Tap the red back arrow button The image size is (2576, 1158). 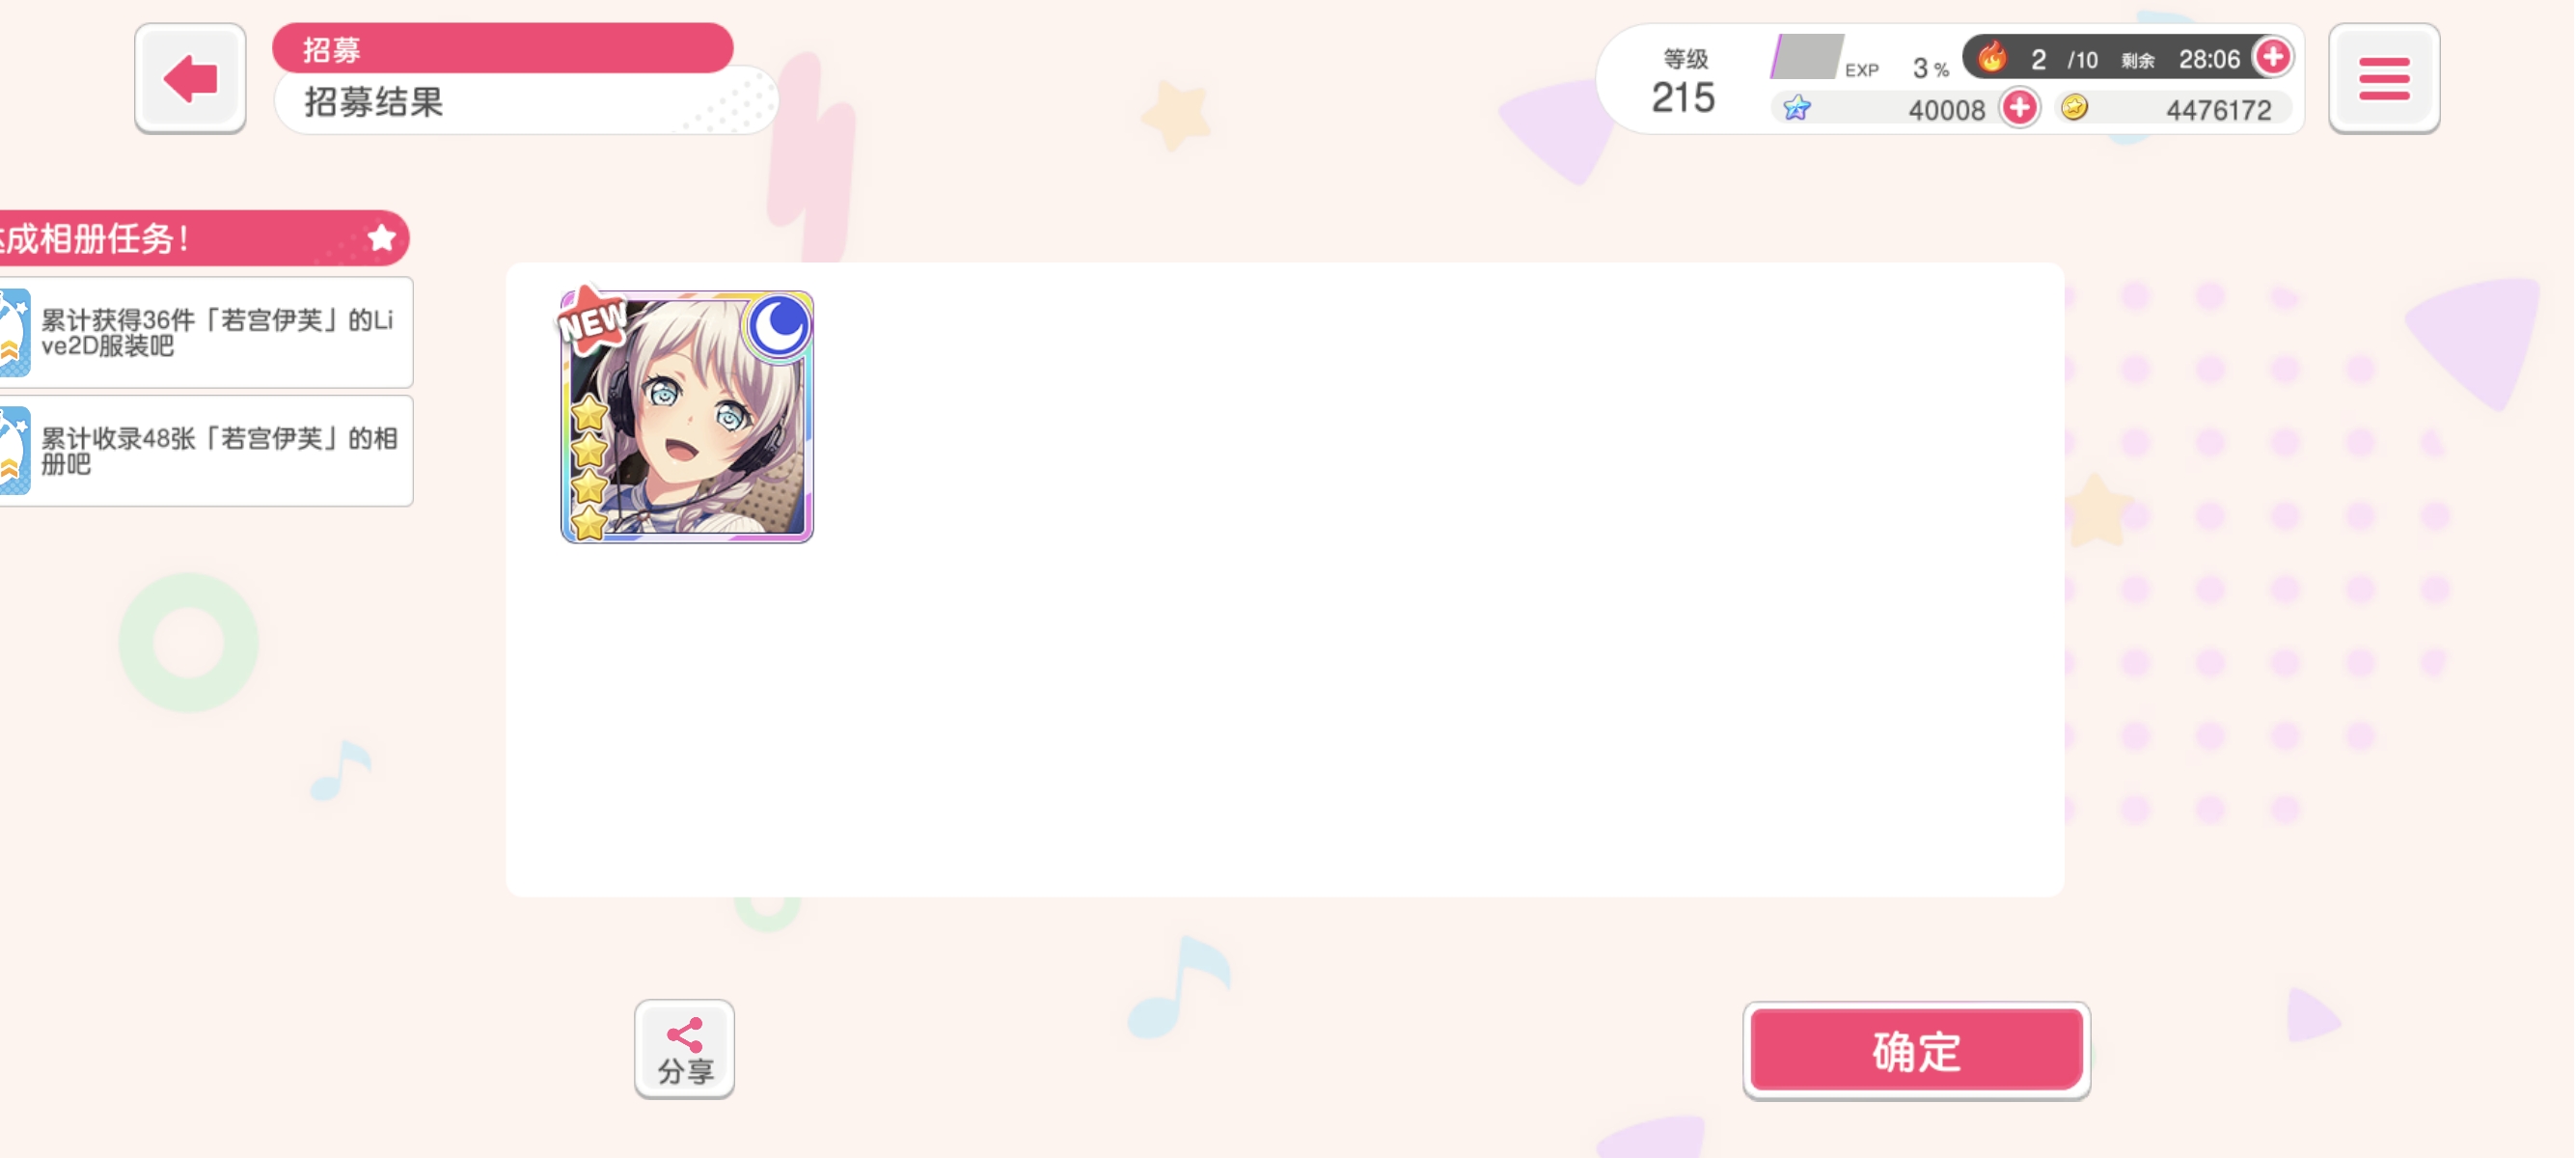pyautogui.click(x=190, y=78)
